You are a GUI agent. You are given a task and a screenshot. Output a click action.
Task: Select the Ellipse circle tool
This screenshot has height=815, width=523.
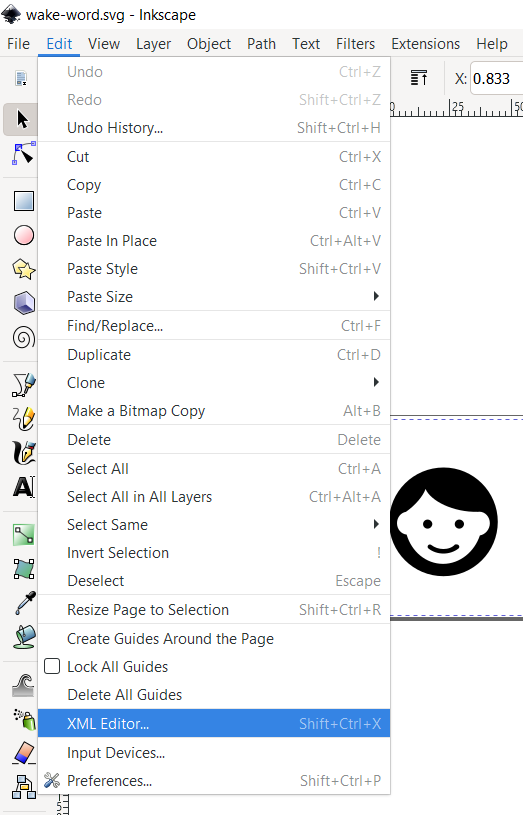pos(23,235)
